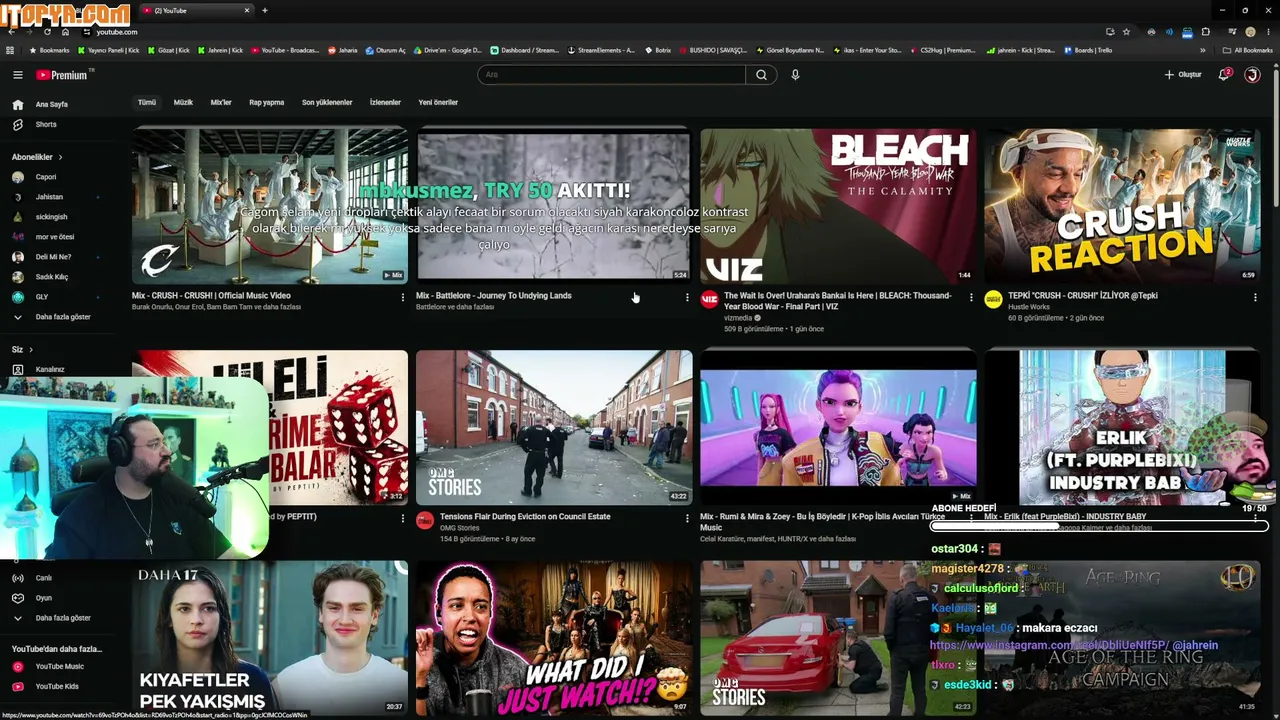Open the Ana Sayfa home icon
The width and height of the screenshot is (1280, 720).
(x=17, y=104)
